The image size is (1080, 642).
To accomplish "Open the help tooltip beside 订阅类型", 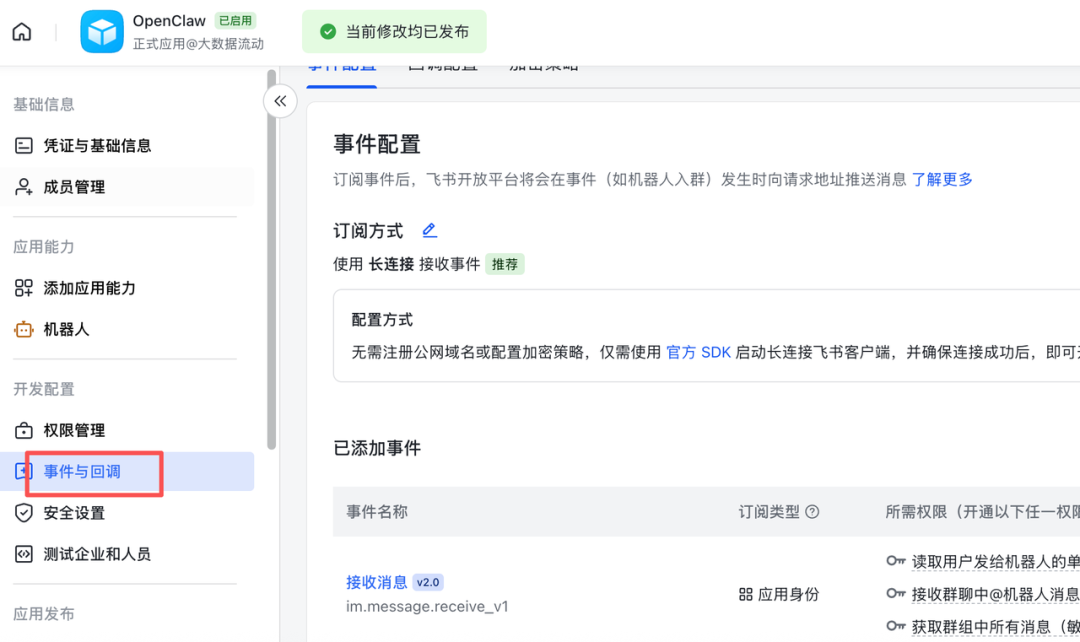I will pos(812,511).
